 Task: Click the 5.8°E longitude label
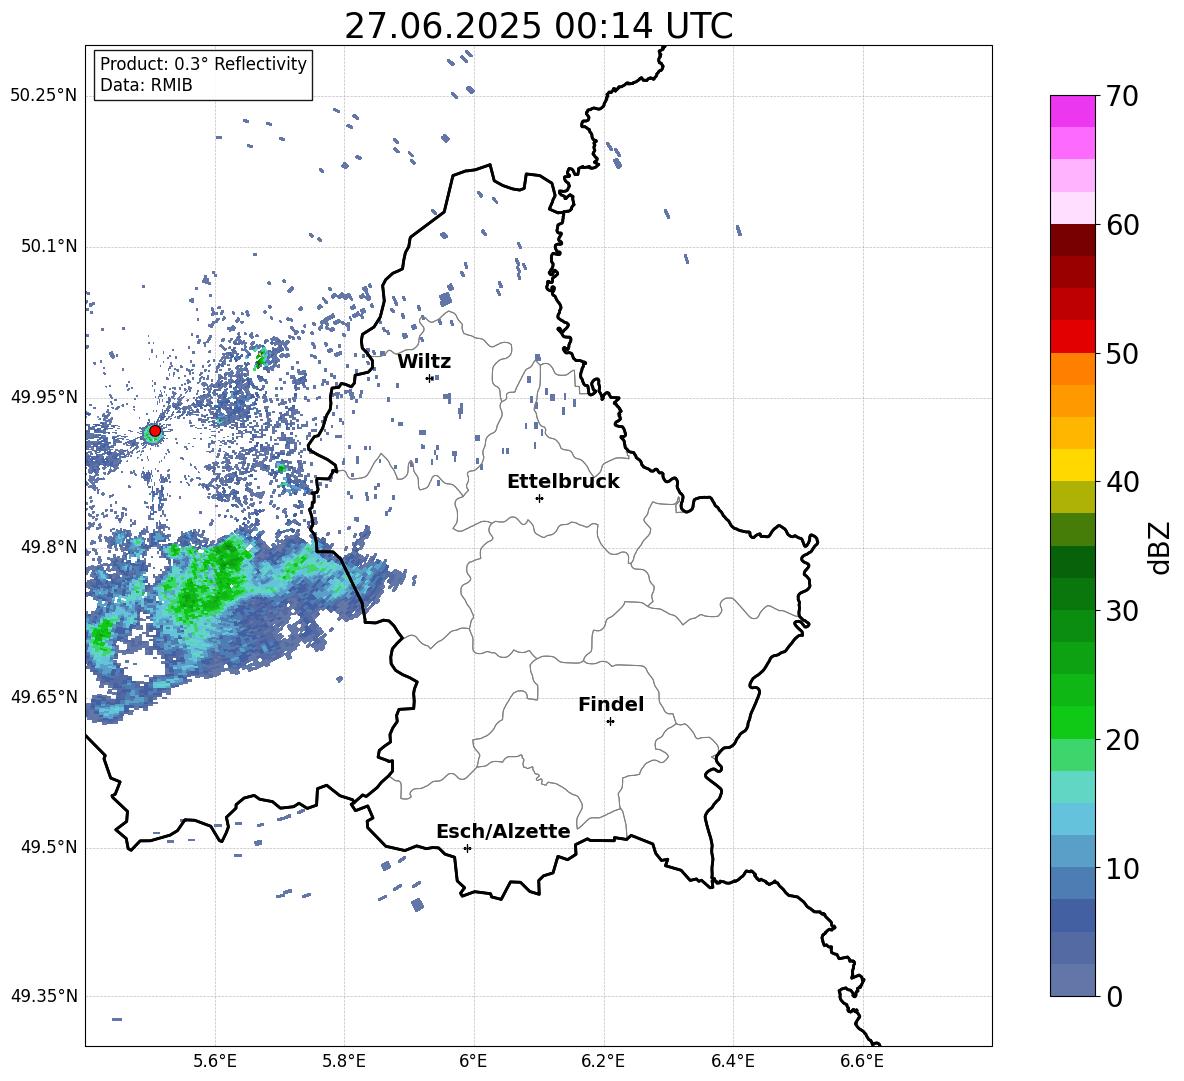pyautogui.click(x=344, y=1061)
